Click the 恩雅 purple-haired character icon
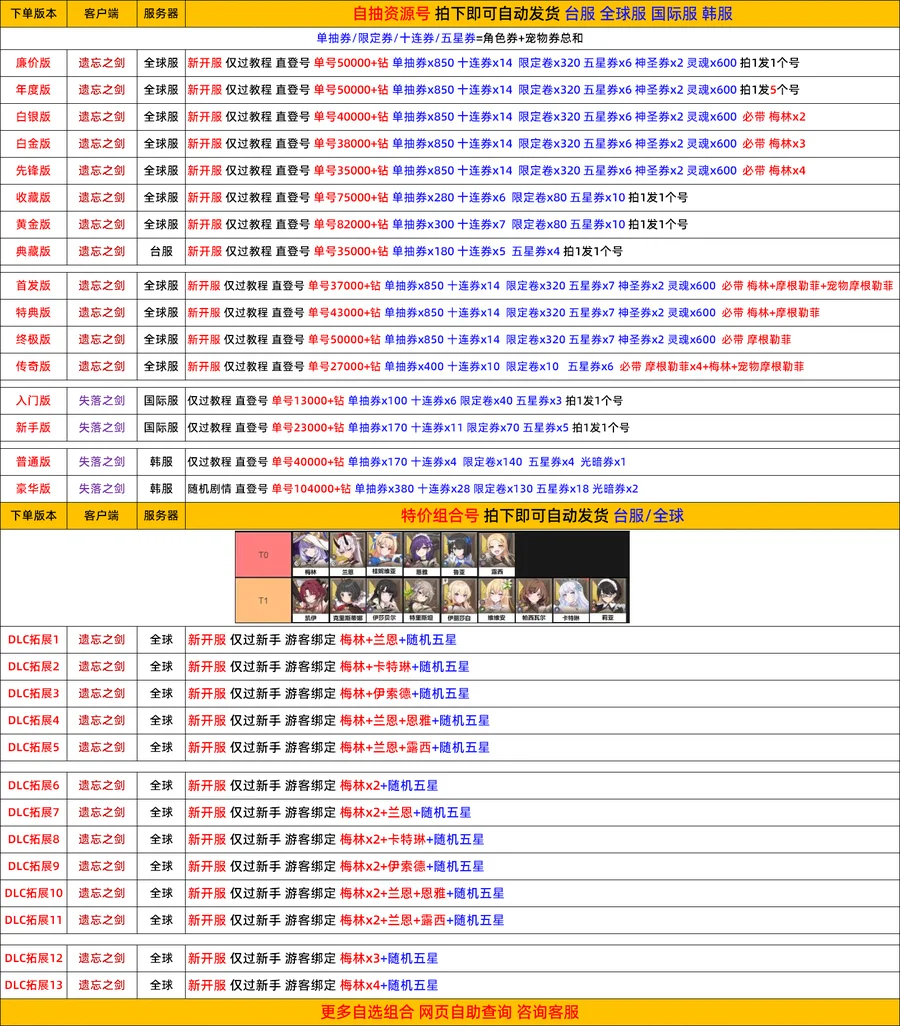 (422, 551)
